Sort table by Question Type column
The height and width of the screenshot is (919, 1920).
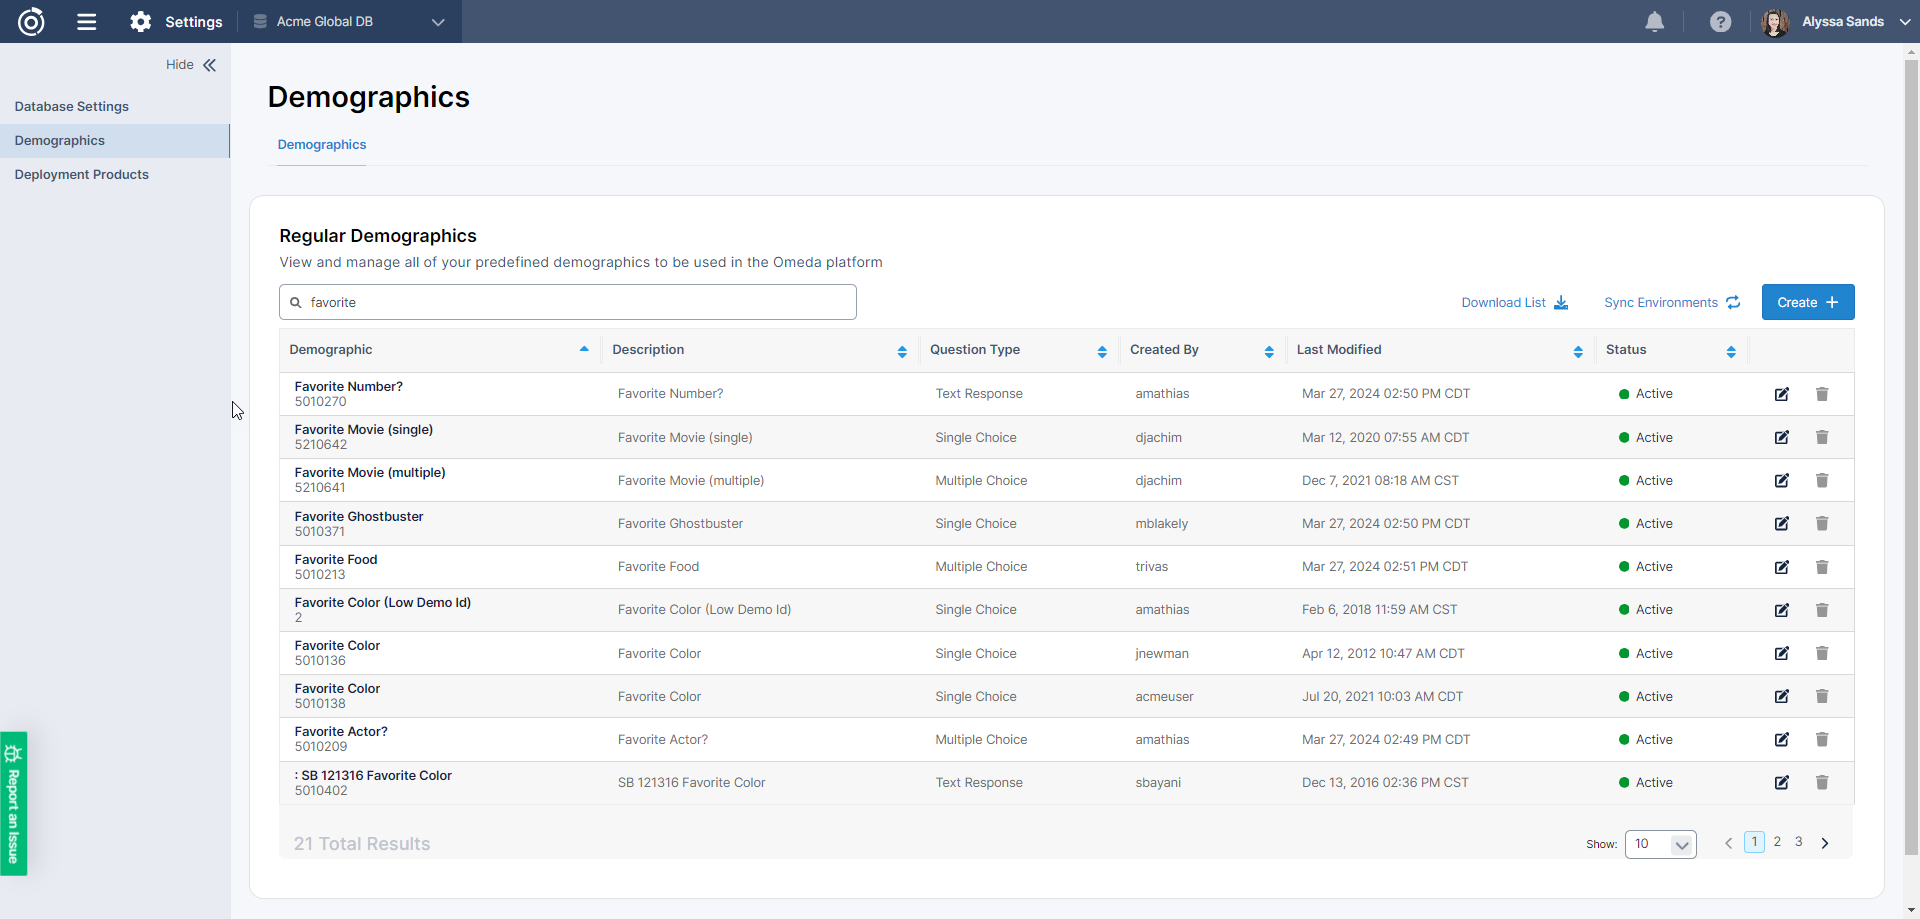pyautogui.click(x=1101, y=351)
